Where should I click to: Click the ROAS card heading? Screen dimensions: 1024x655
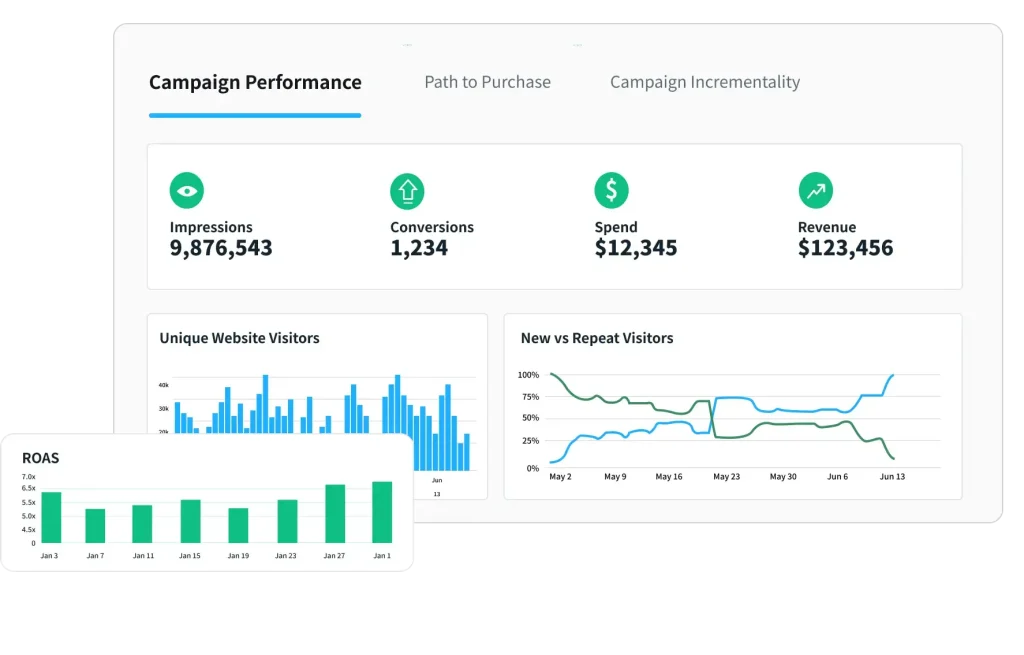40,458
